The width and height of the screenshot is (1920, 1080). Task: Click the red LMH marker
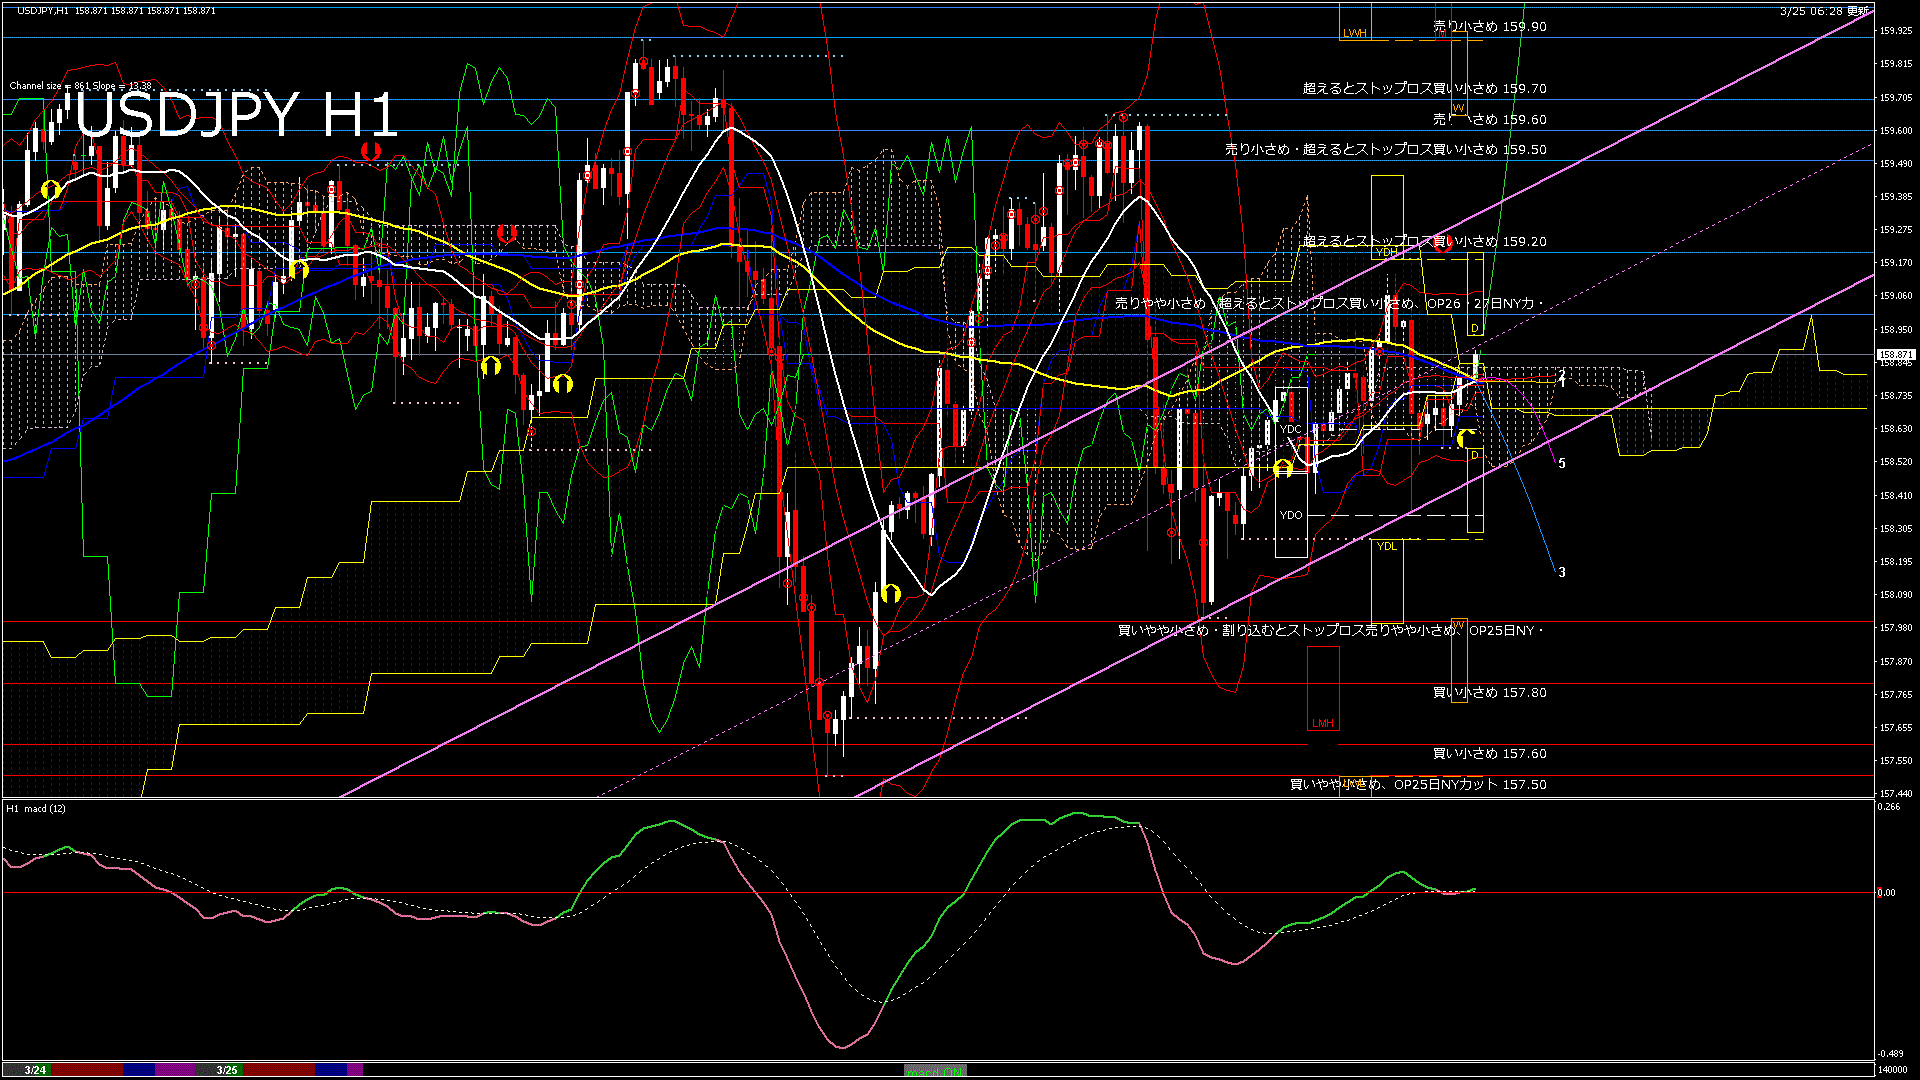[1322, 723]
